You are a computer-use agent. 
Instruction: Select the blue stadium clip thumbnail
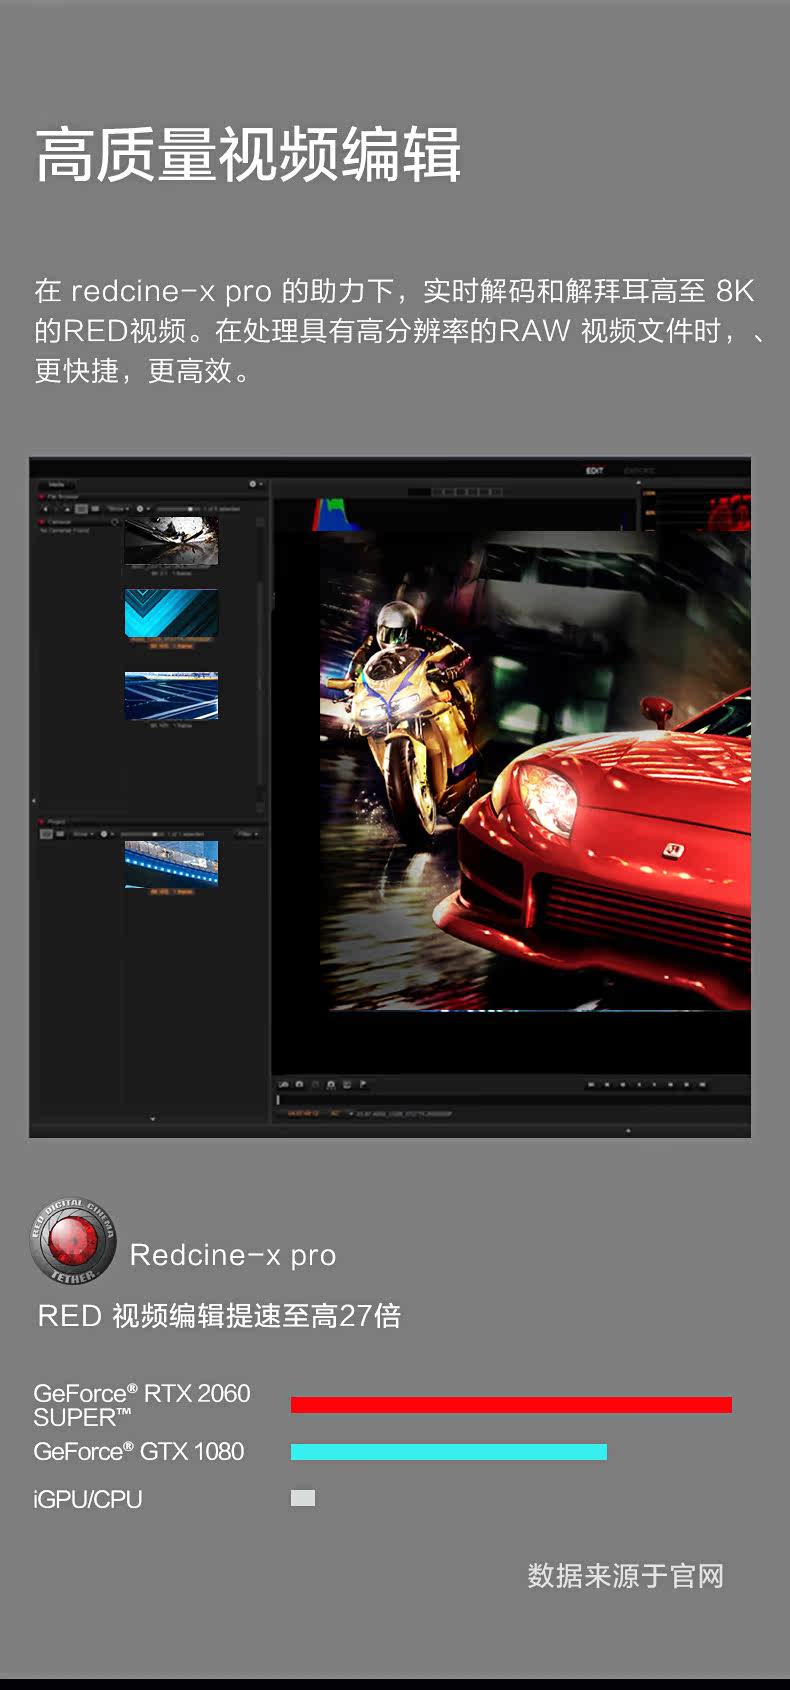click(x=171, y=695)
